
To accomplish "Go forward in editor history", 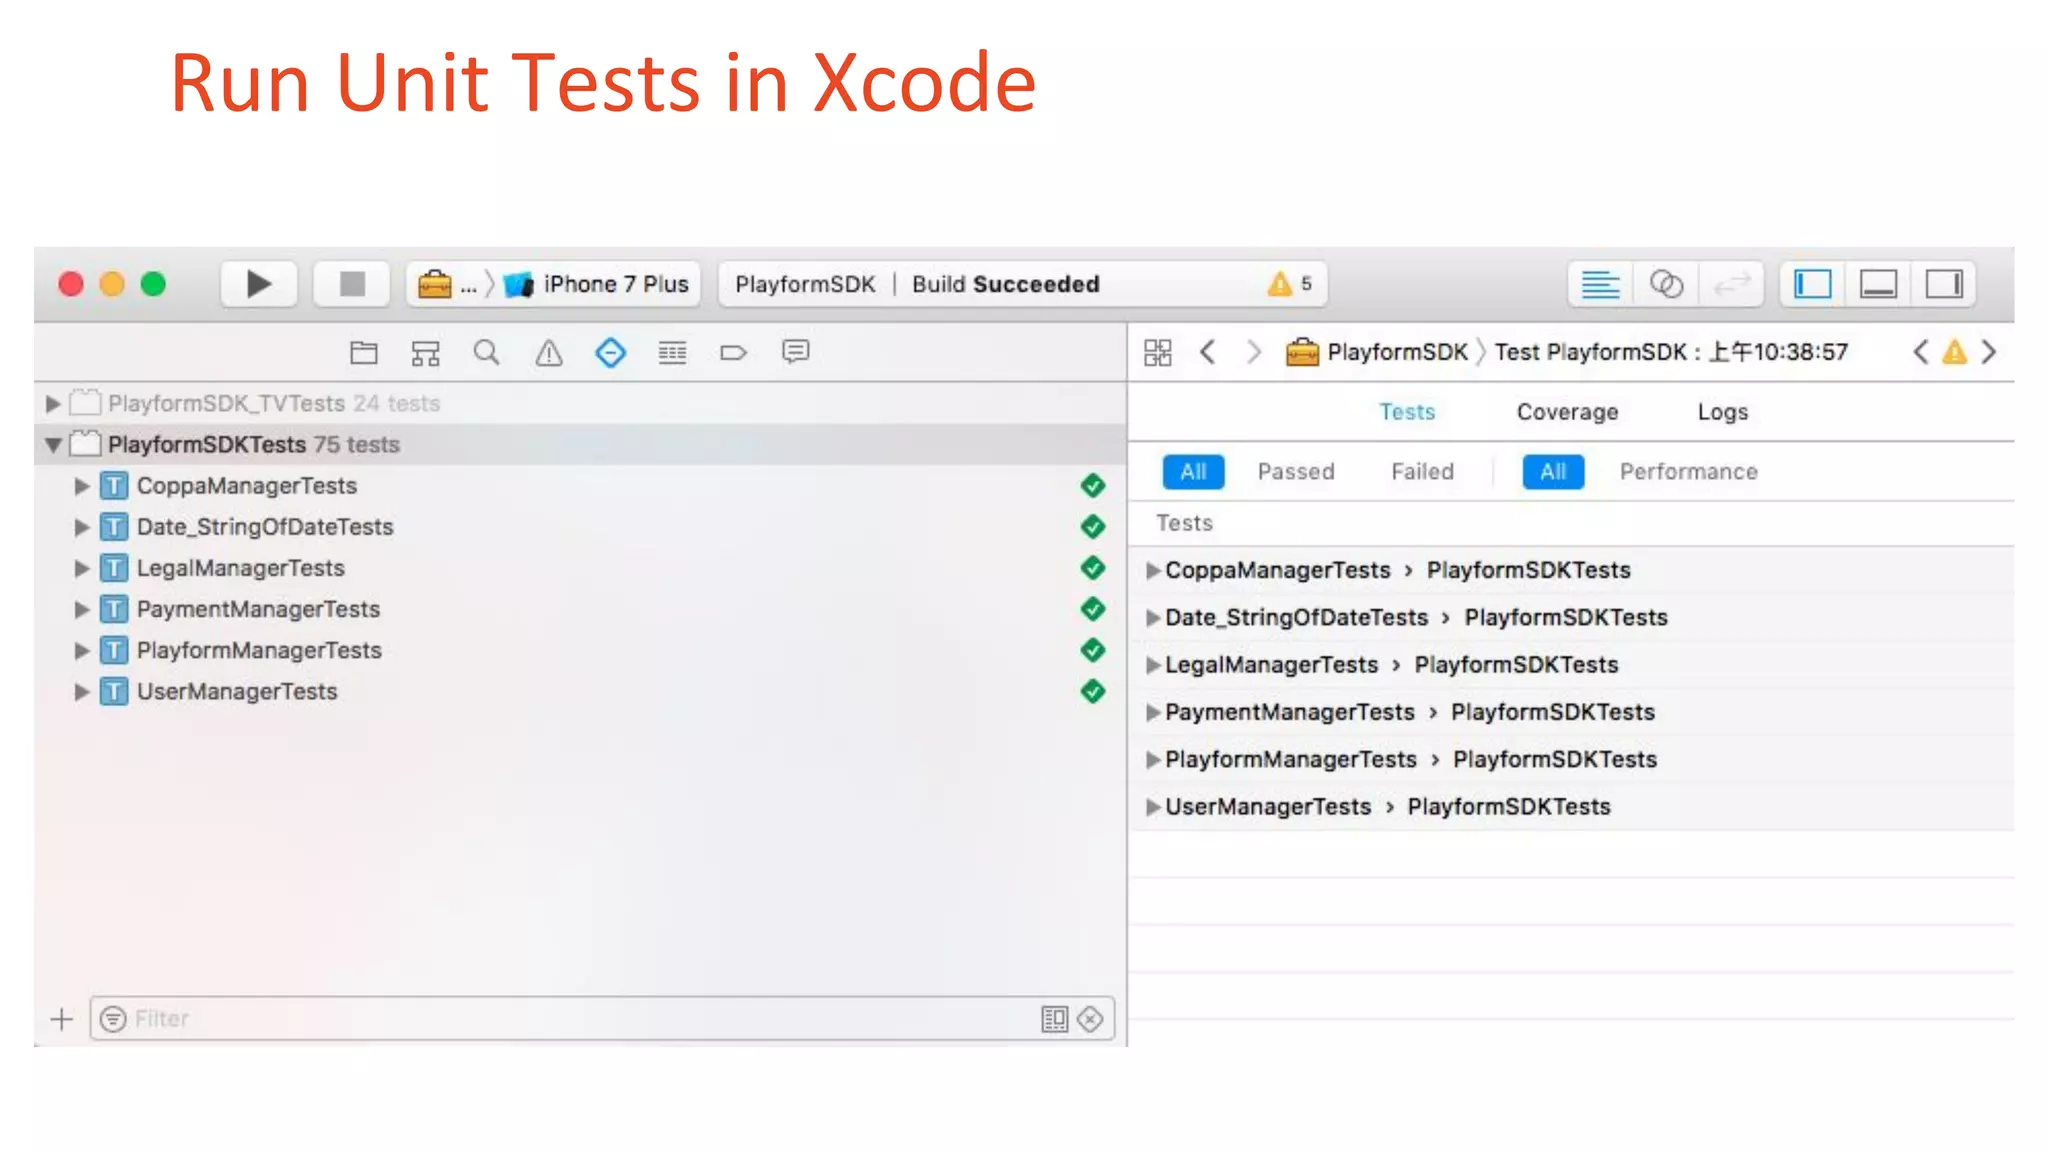I will tap(1253, 352).
